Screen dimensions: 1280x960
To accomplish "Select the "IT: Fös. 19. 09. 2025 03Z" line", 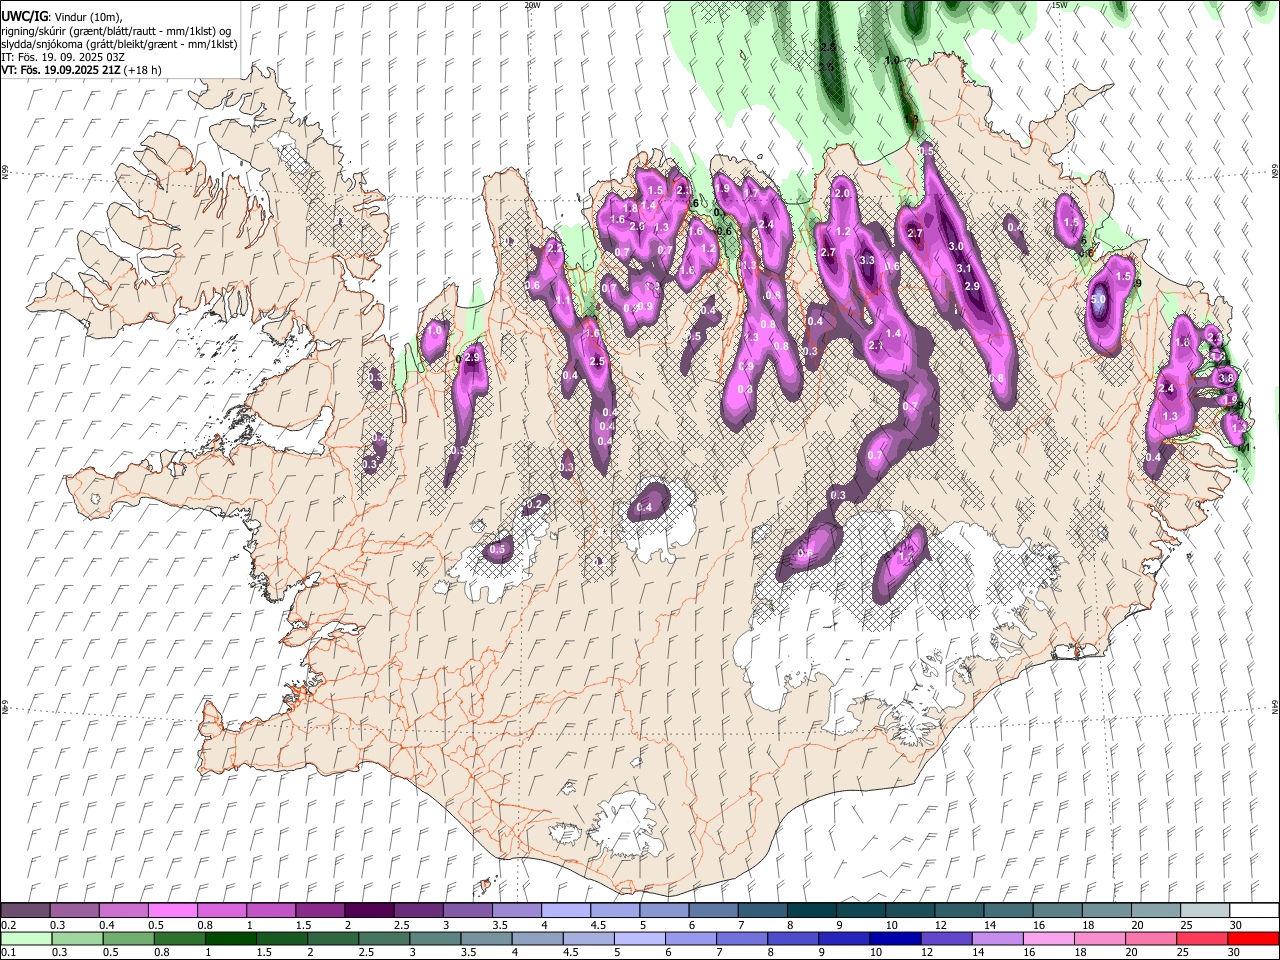I will click(x=62, y=57).
